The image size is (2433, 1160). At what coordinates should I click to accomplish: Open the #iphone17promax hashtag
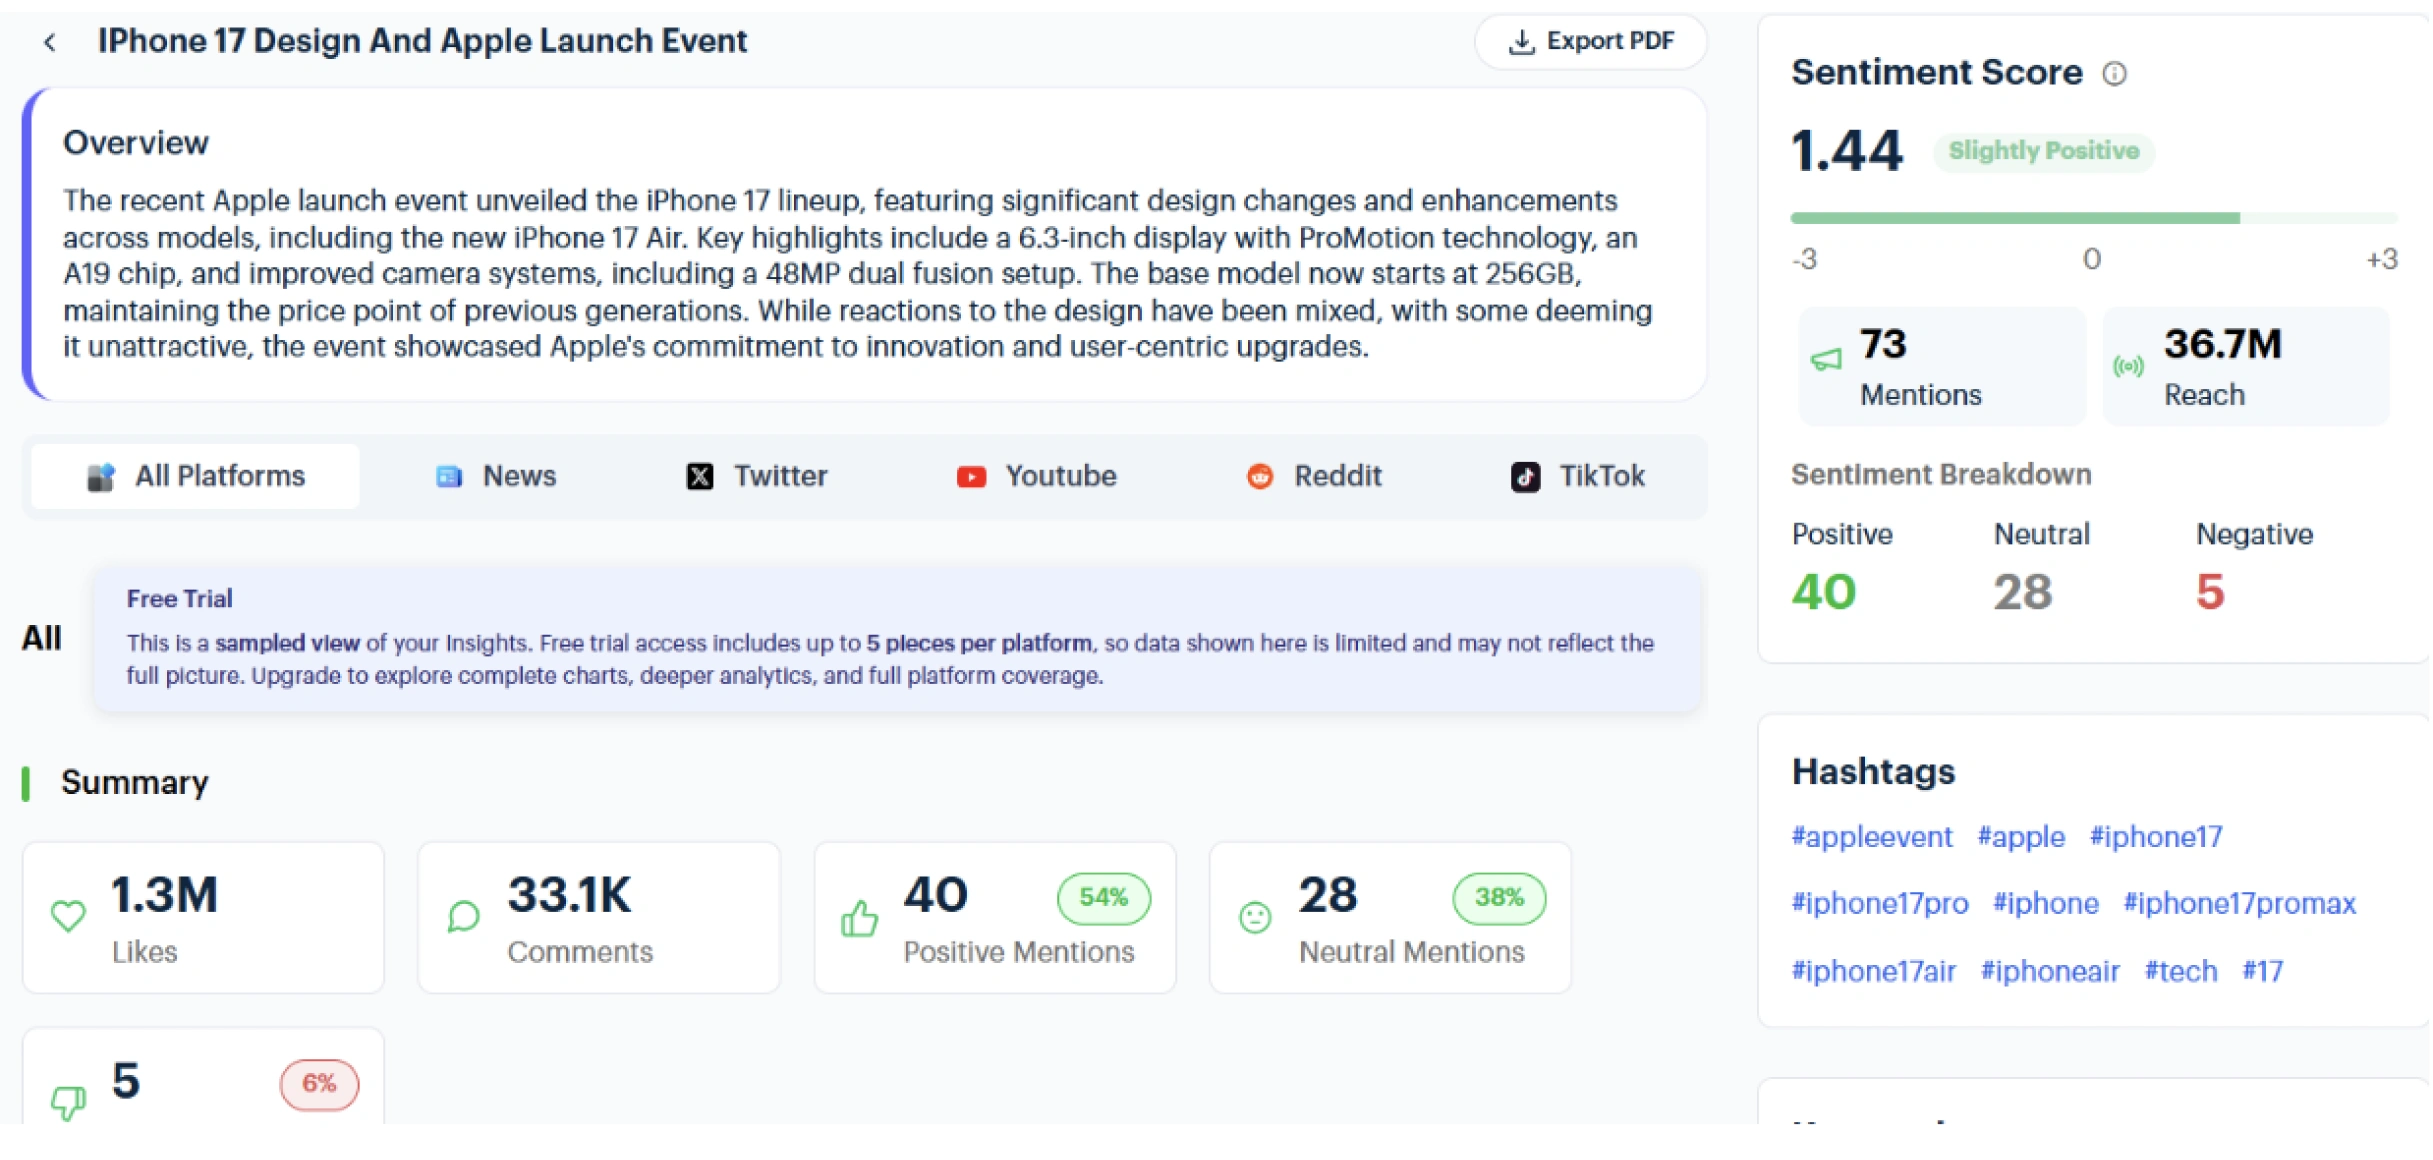tap(2239, 904)
